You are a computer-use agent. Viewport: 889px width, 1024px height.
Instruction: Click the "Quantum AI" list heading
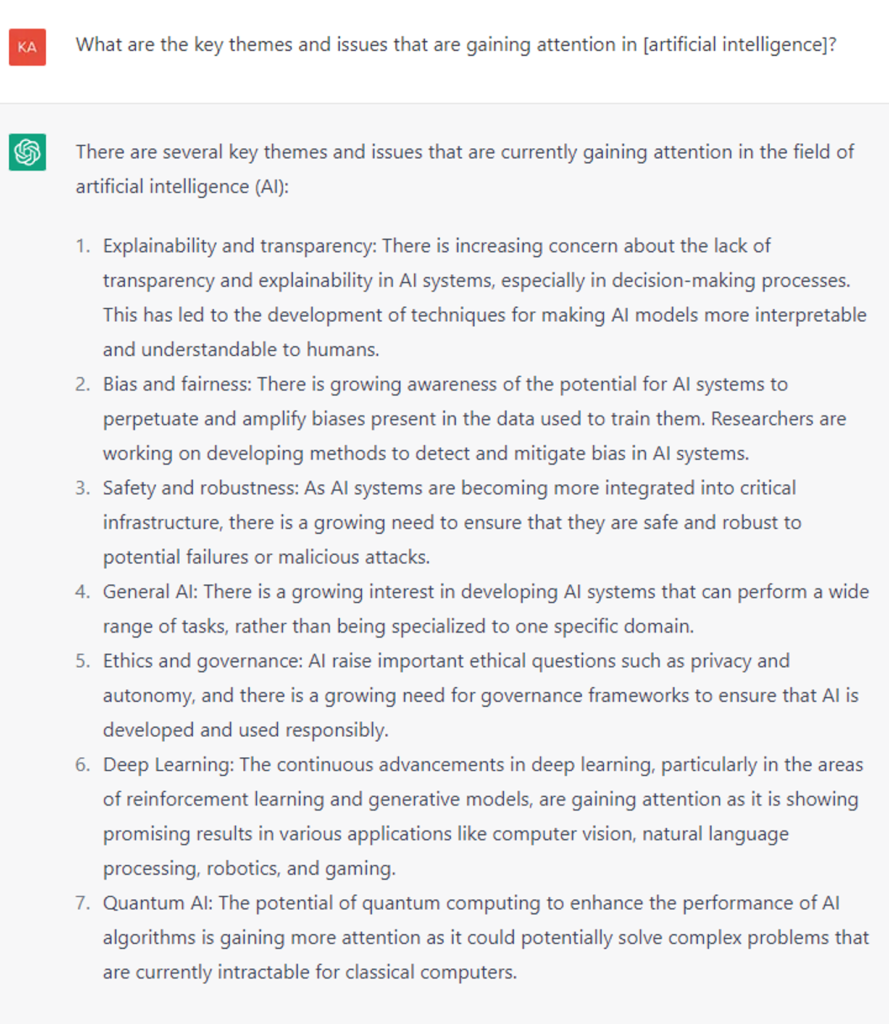tap(156, 904)
